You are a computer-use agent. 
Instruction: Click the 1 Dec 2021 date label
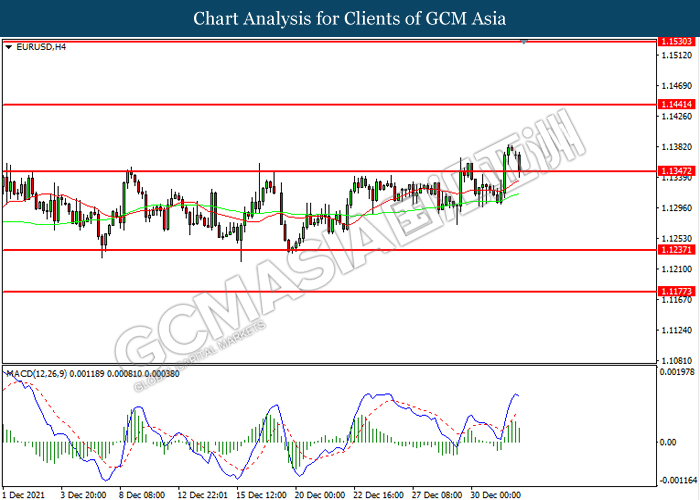[x=25, y=495]
